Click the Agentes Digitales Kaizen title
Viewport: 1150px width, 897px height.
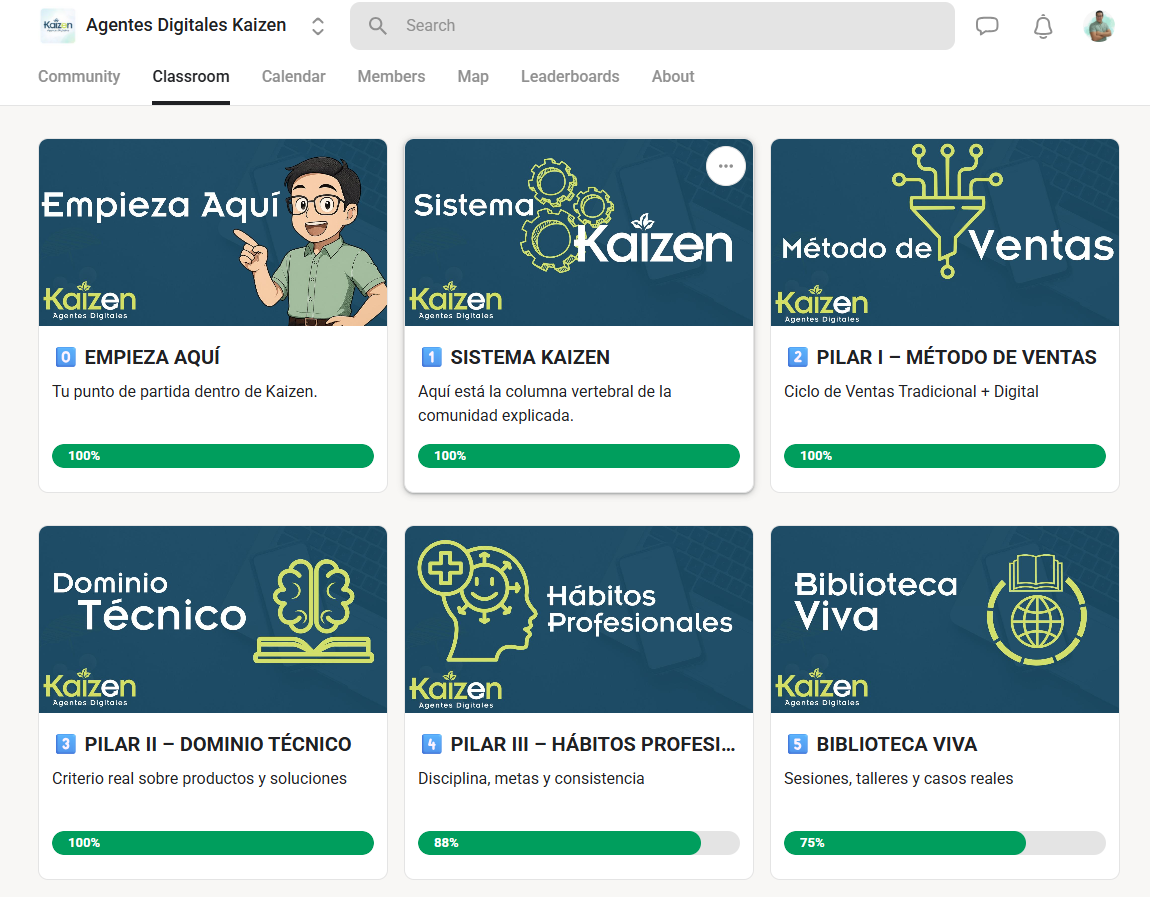(x=186, y=25)
